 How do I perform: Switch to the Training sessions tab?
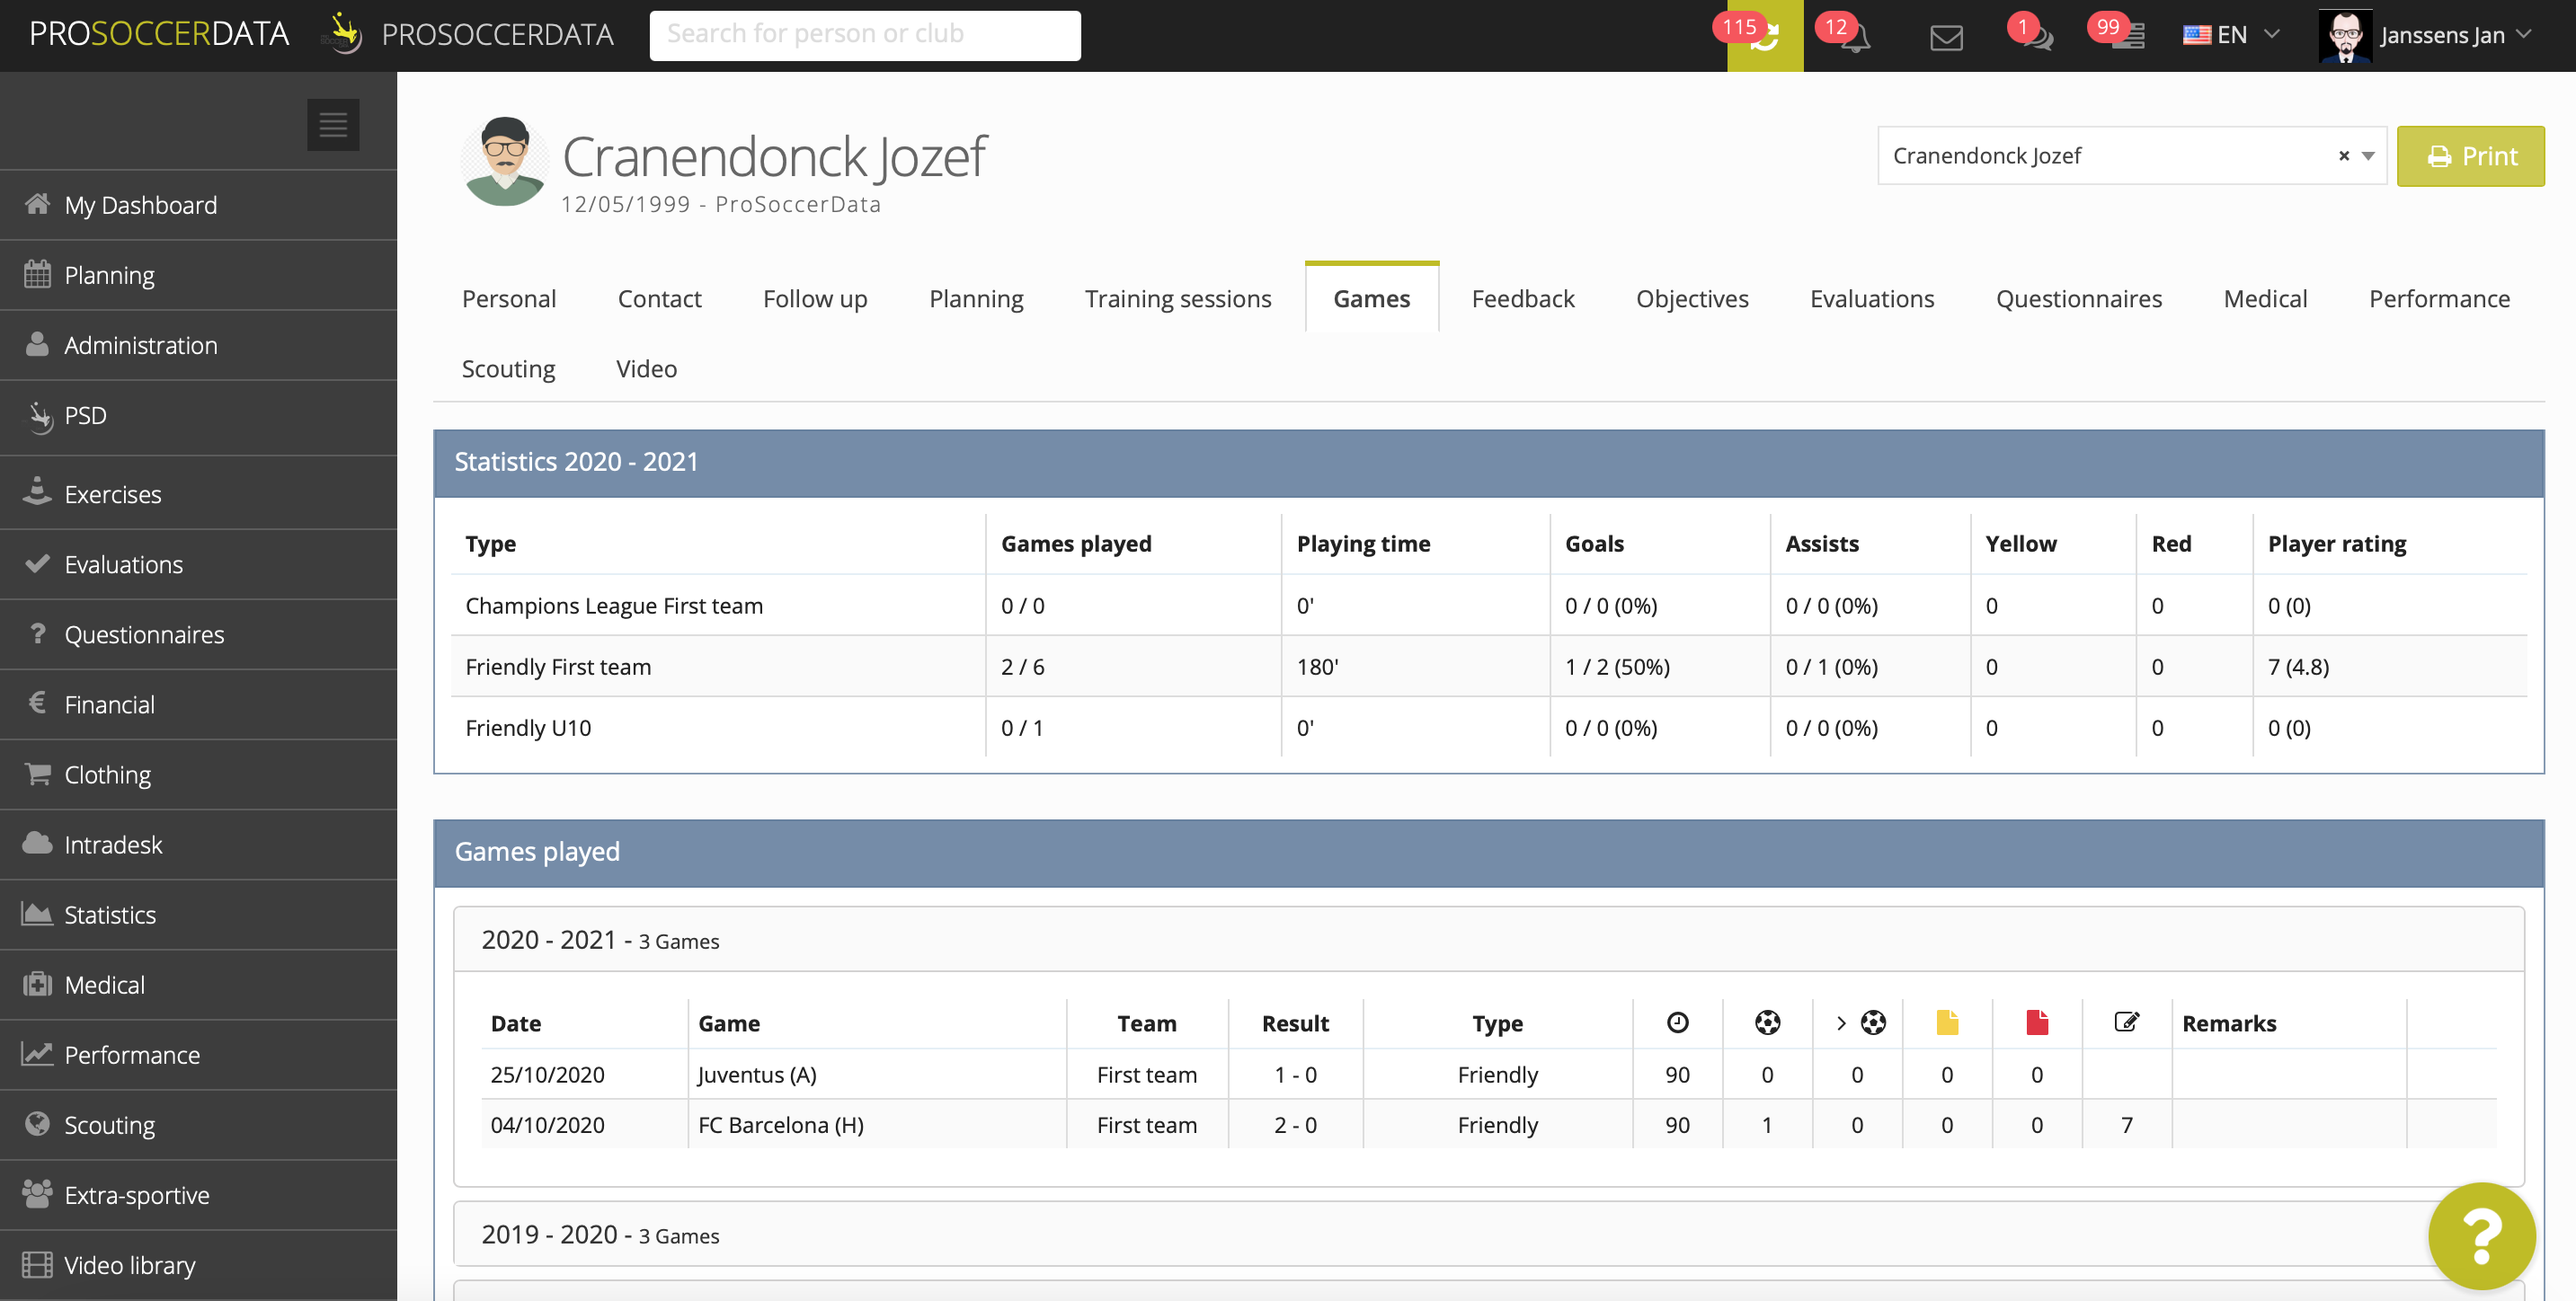(1178, 298)
